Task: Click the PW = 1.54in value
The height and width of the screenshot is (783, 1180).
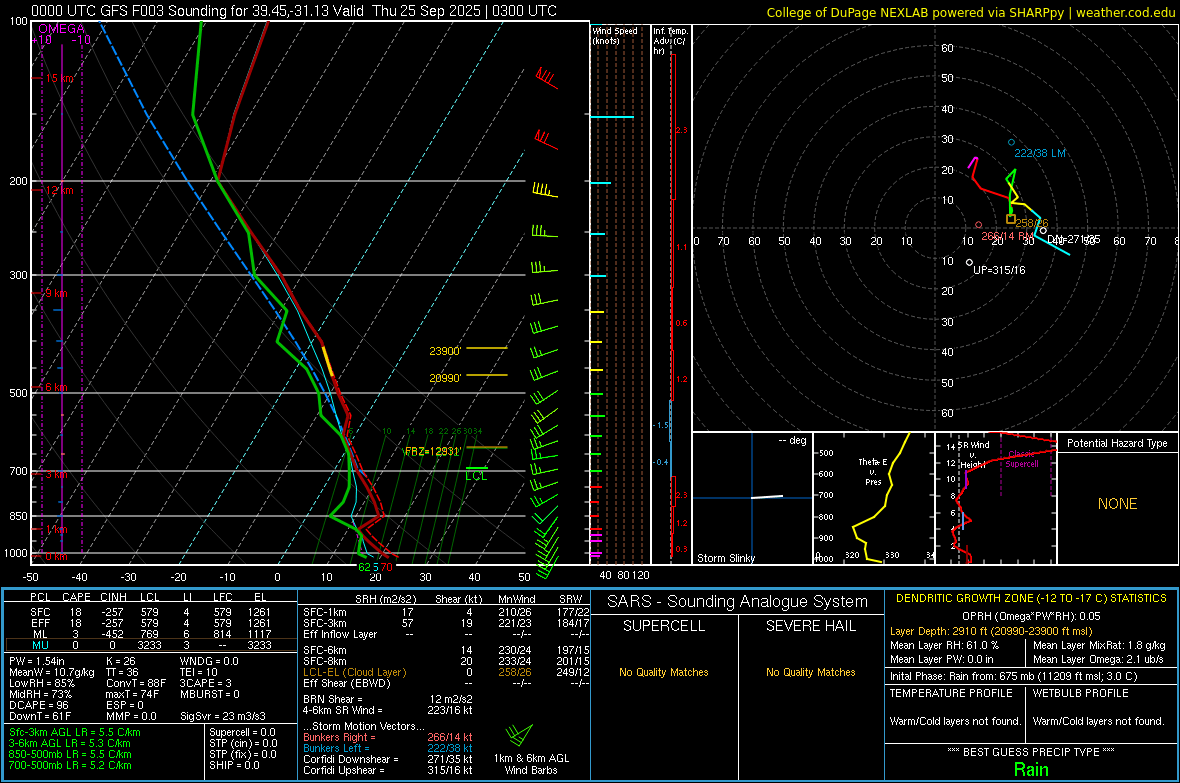Action: tap(36, 661)
